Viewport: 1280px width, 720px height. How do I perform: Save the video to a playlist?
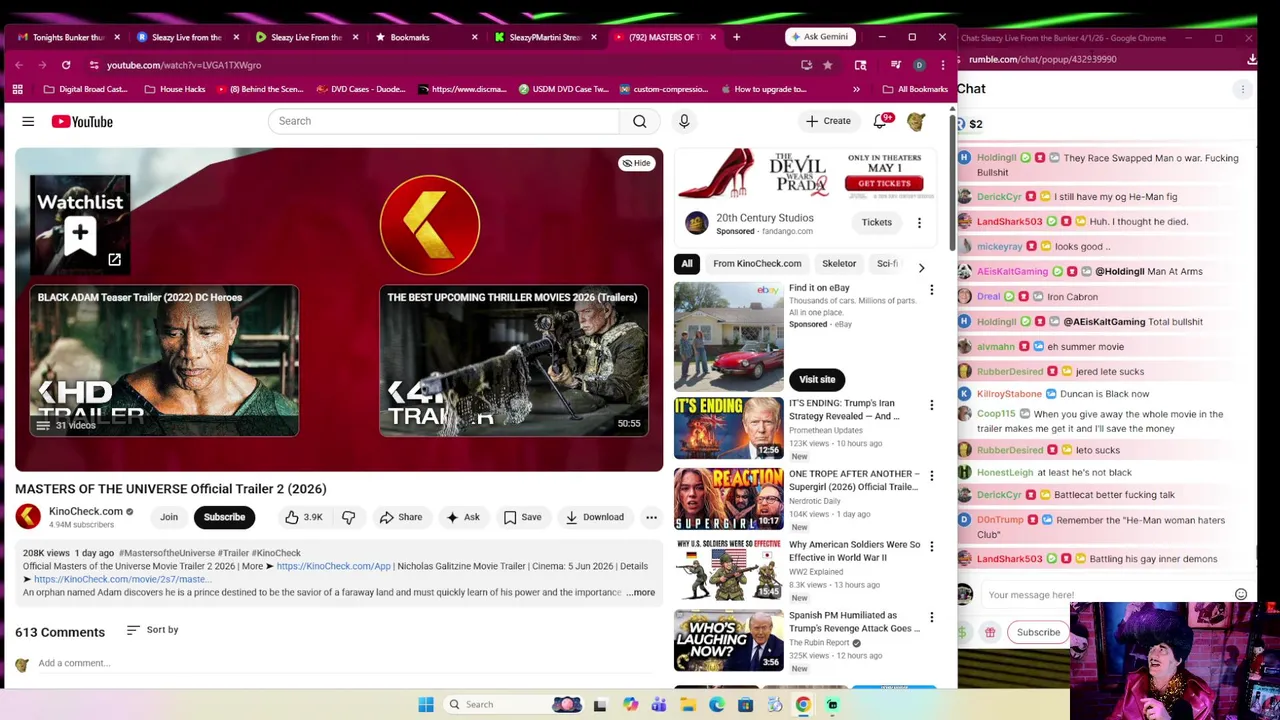pos(522,517)
